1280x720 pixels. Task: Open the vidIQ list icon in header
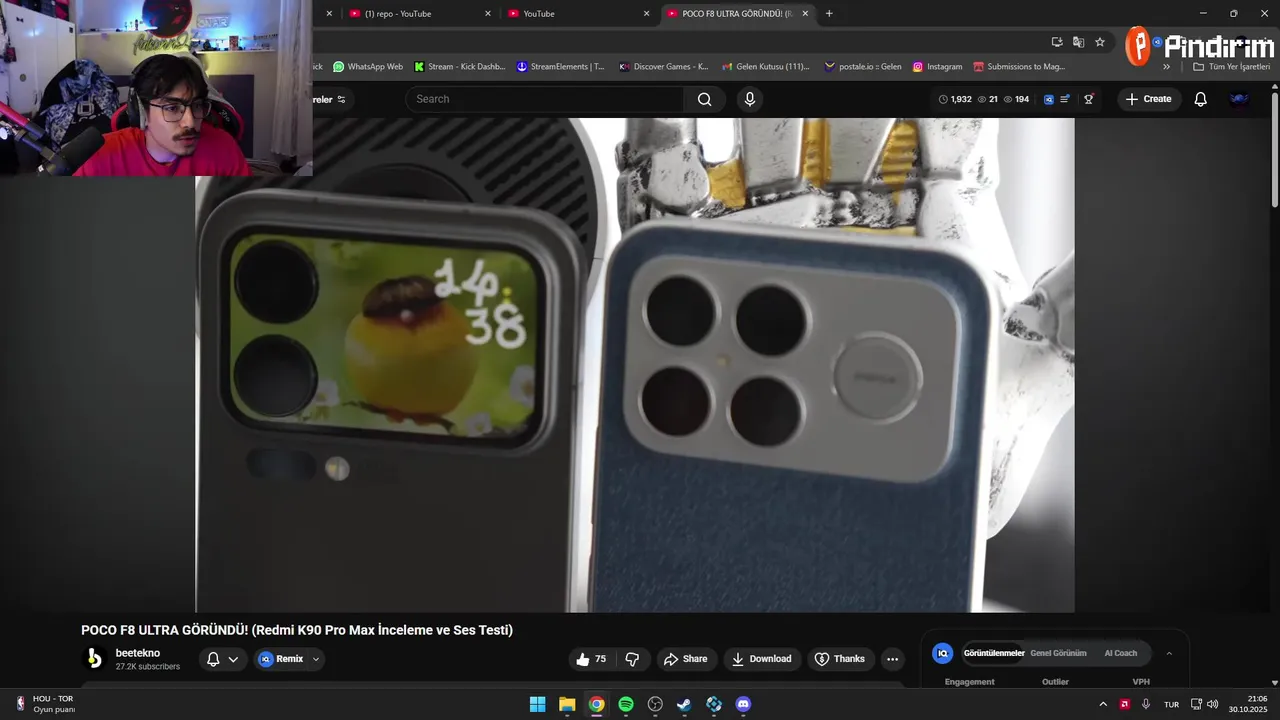coord(1066,99)
